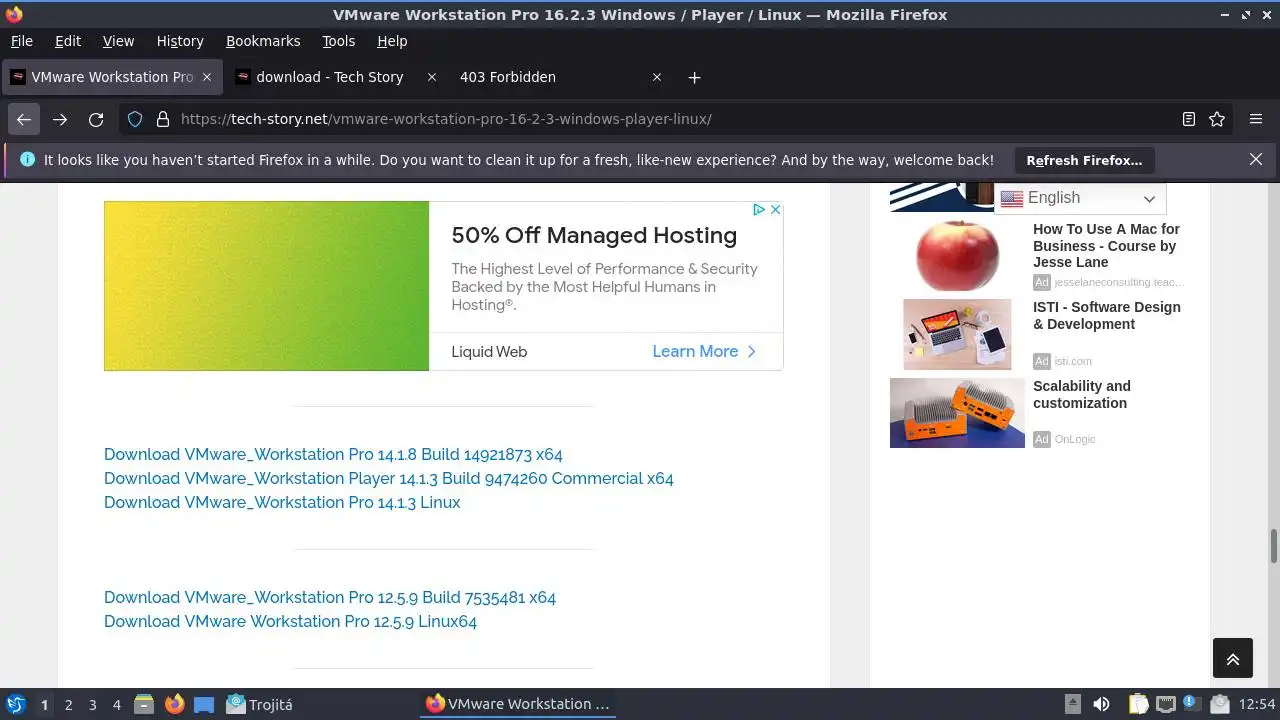The height and width of the screenshot is (720, 1280).
Task: Switch to virtual desktop 4
Action: 117,705
